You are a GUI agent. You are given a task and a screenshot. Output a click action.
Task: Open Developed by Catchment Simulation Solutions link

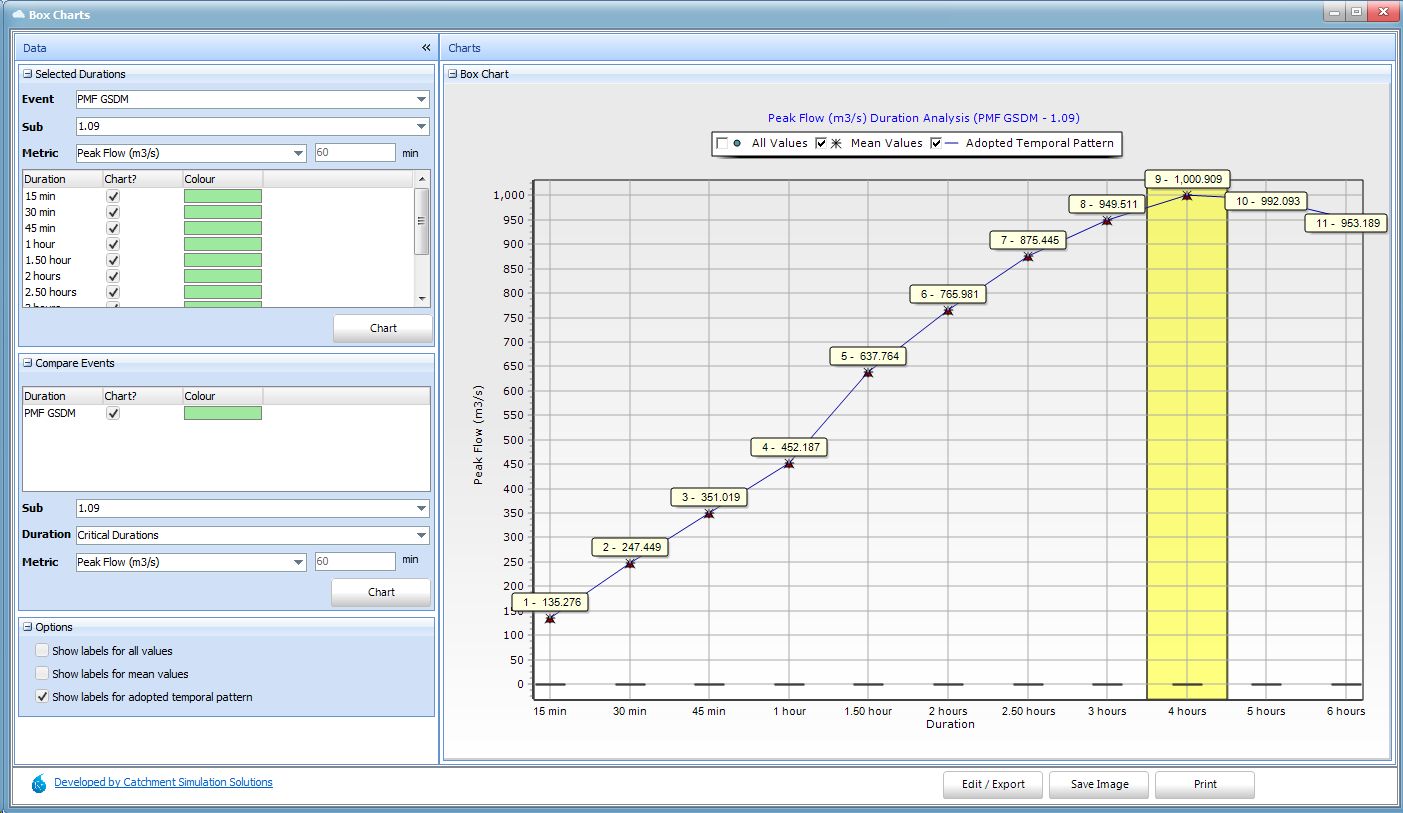coord(163,782)
